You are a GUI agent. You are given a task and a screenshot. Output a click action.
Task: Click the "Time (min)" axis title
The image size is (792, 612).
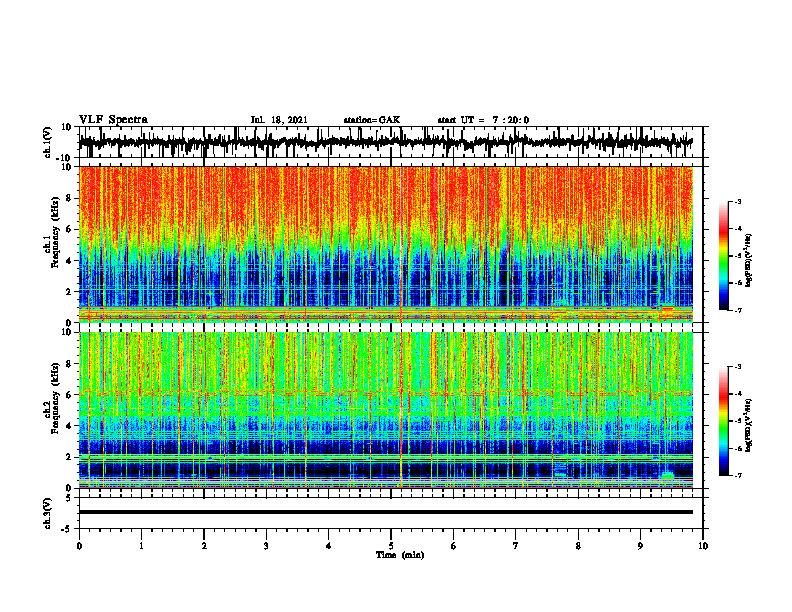tap(400, 555)
